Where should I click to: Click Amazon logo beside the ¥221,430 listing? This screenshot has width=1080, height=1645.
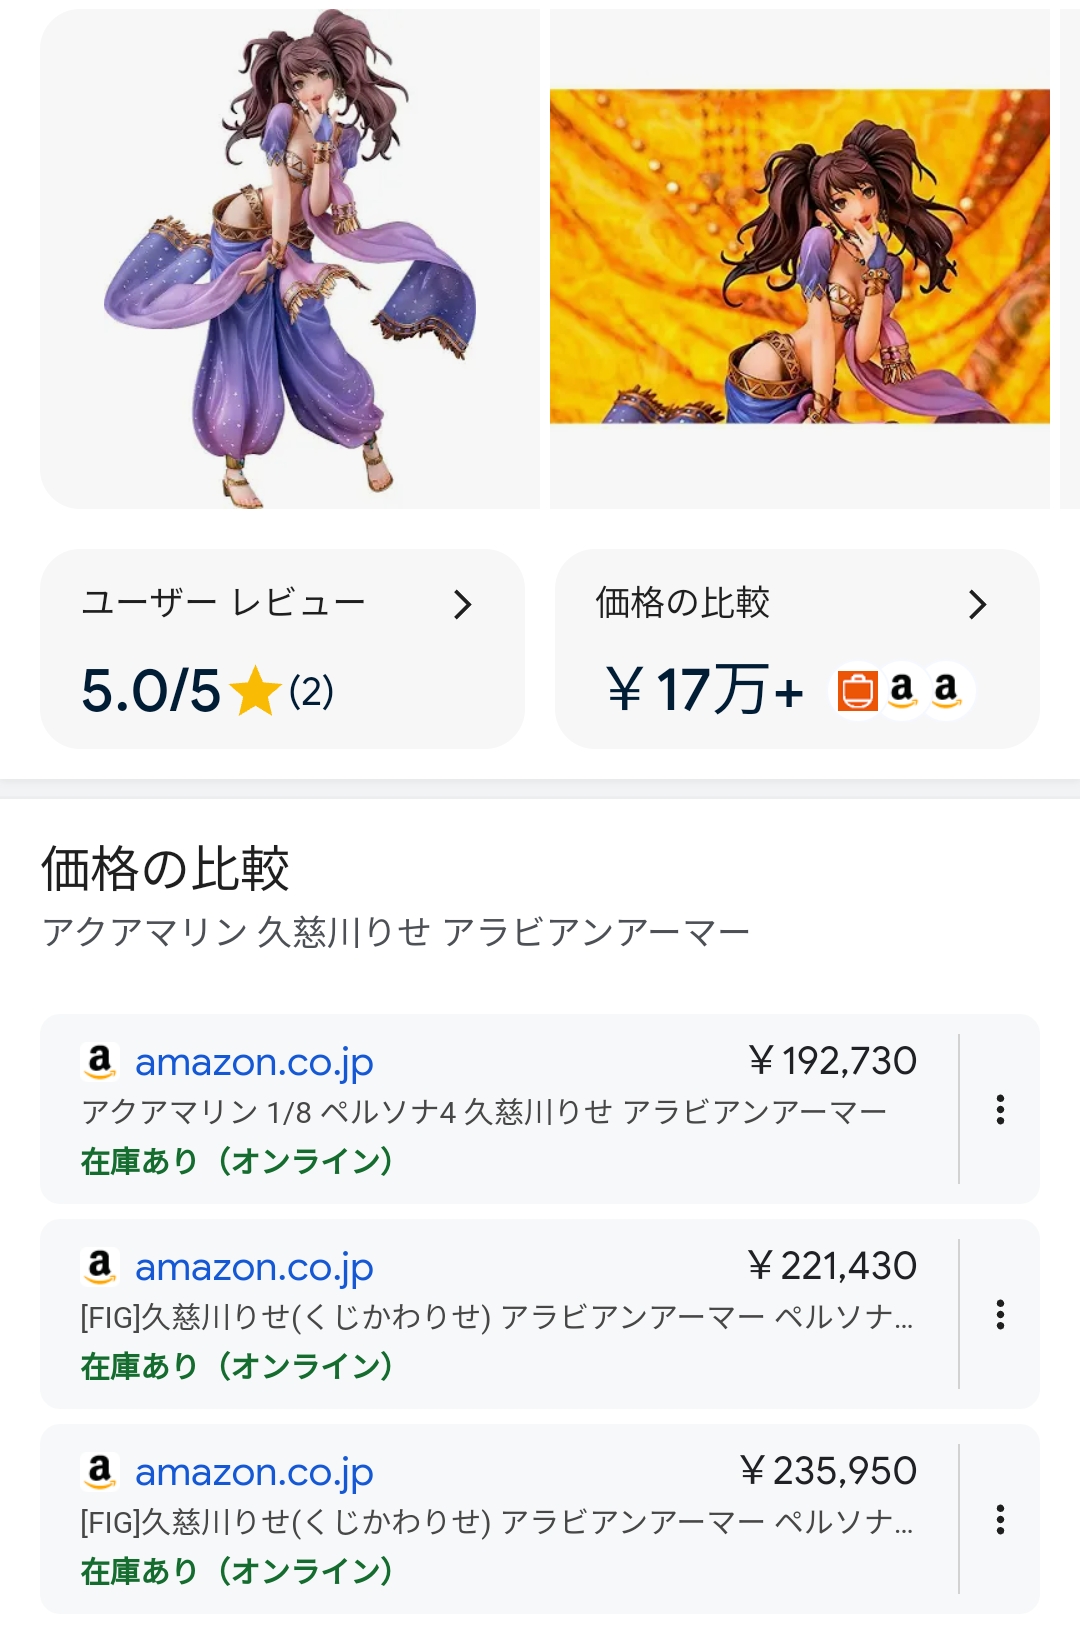point(99,1266)
